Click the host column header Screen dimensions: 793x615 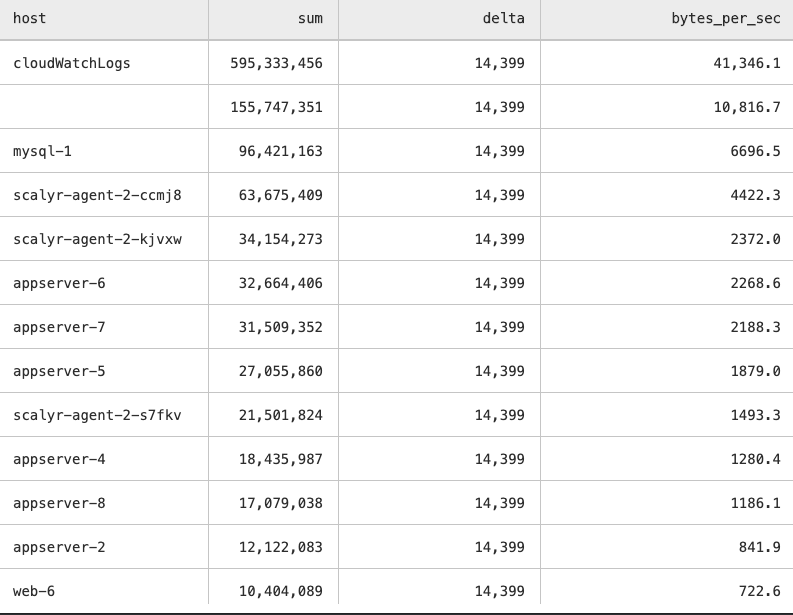(x=30, y=19)
